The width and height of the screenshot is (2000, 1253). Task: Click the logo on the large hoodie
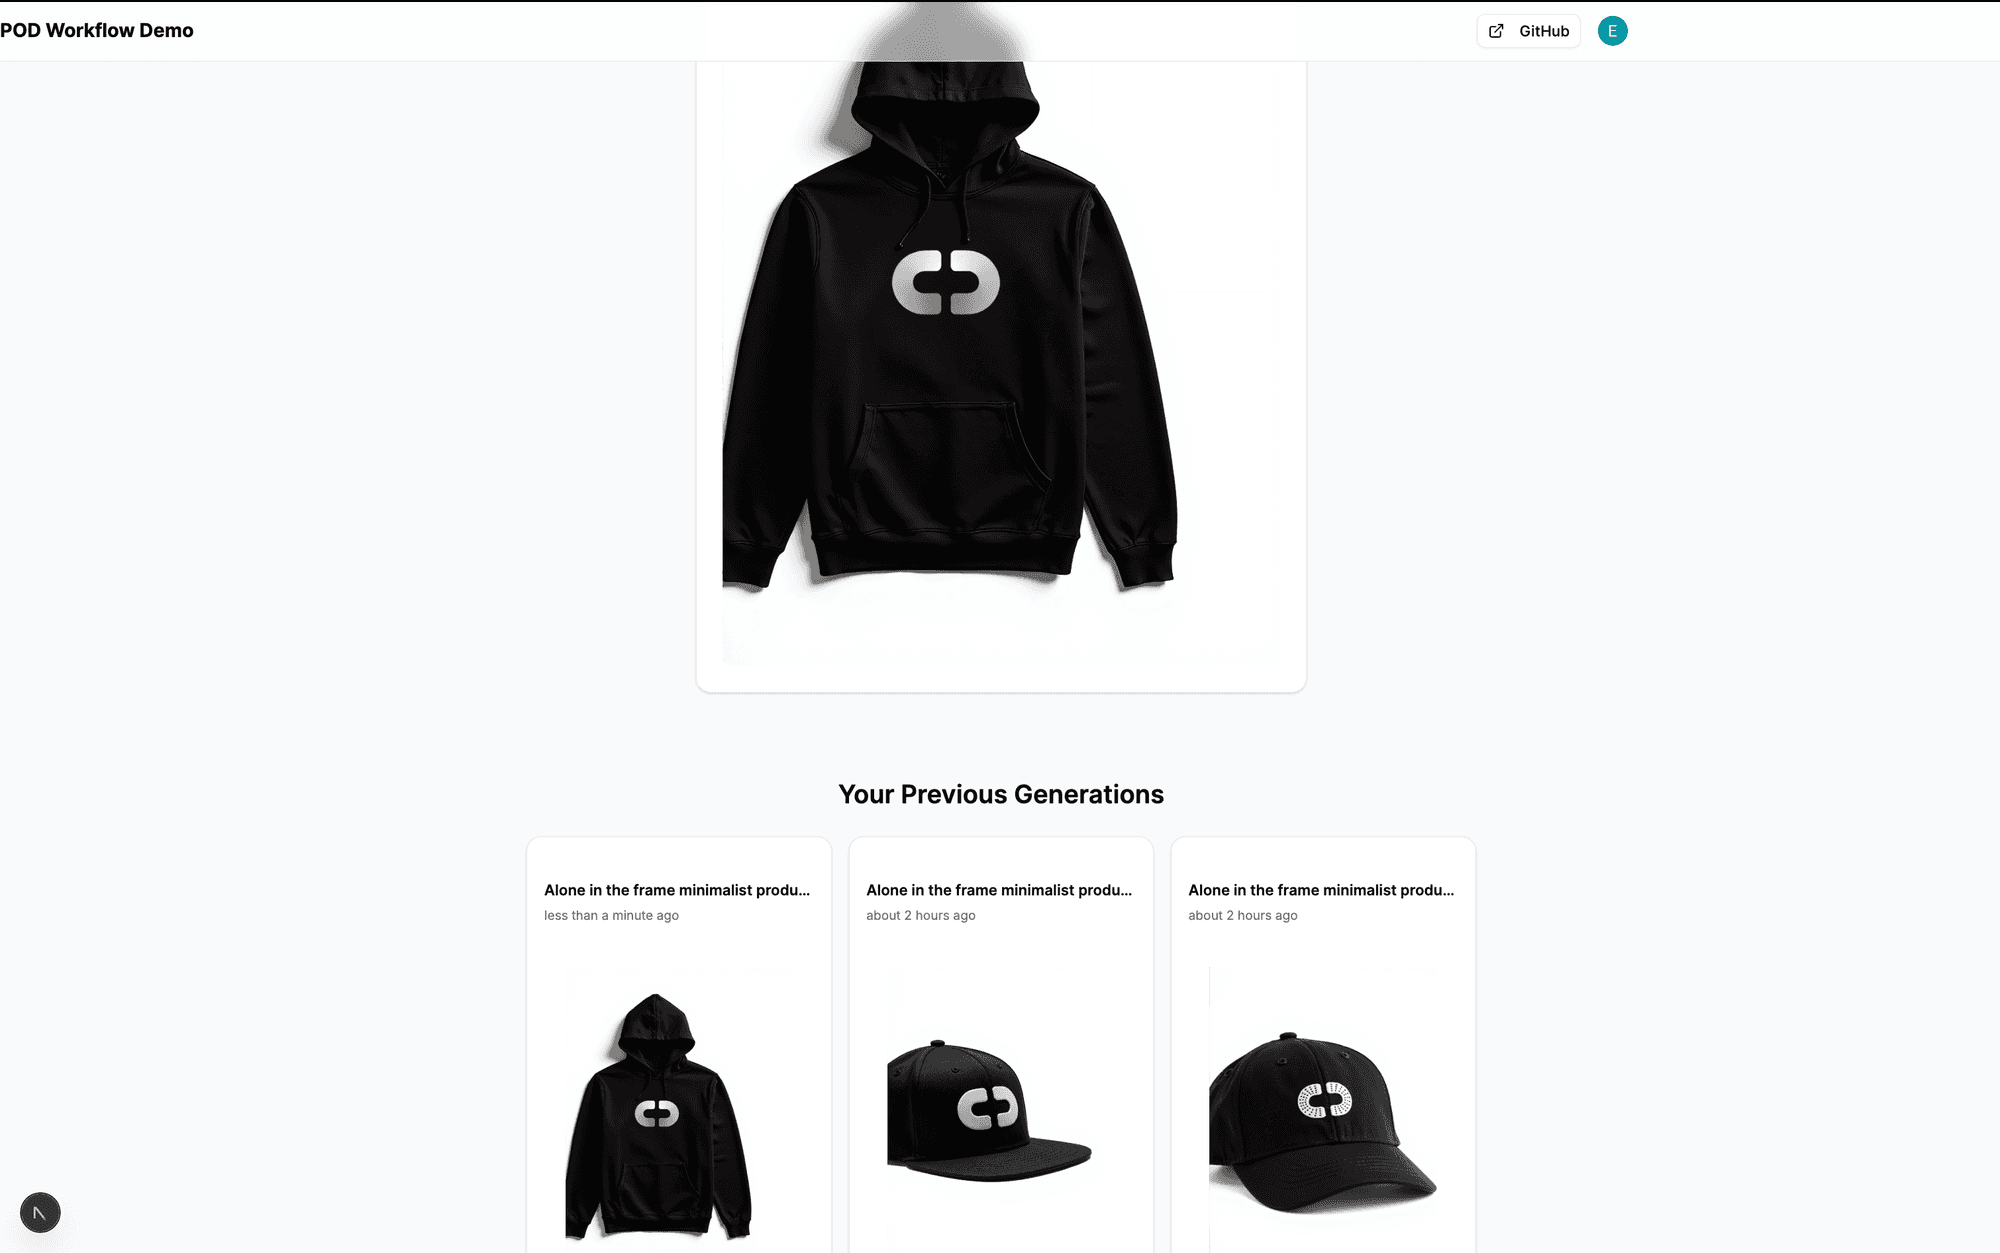tap(946, 282)
